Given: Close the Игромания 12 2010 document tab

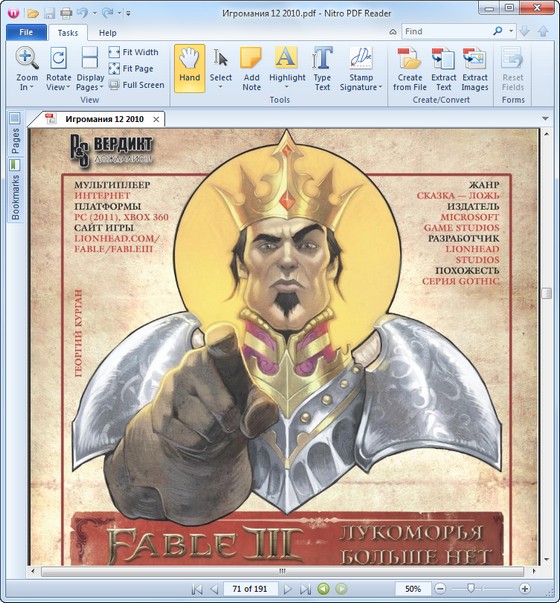Looking at the screenshot, I should point(156,119).
